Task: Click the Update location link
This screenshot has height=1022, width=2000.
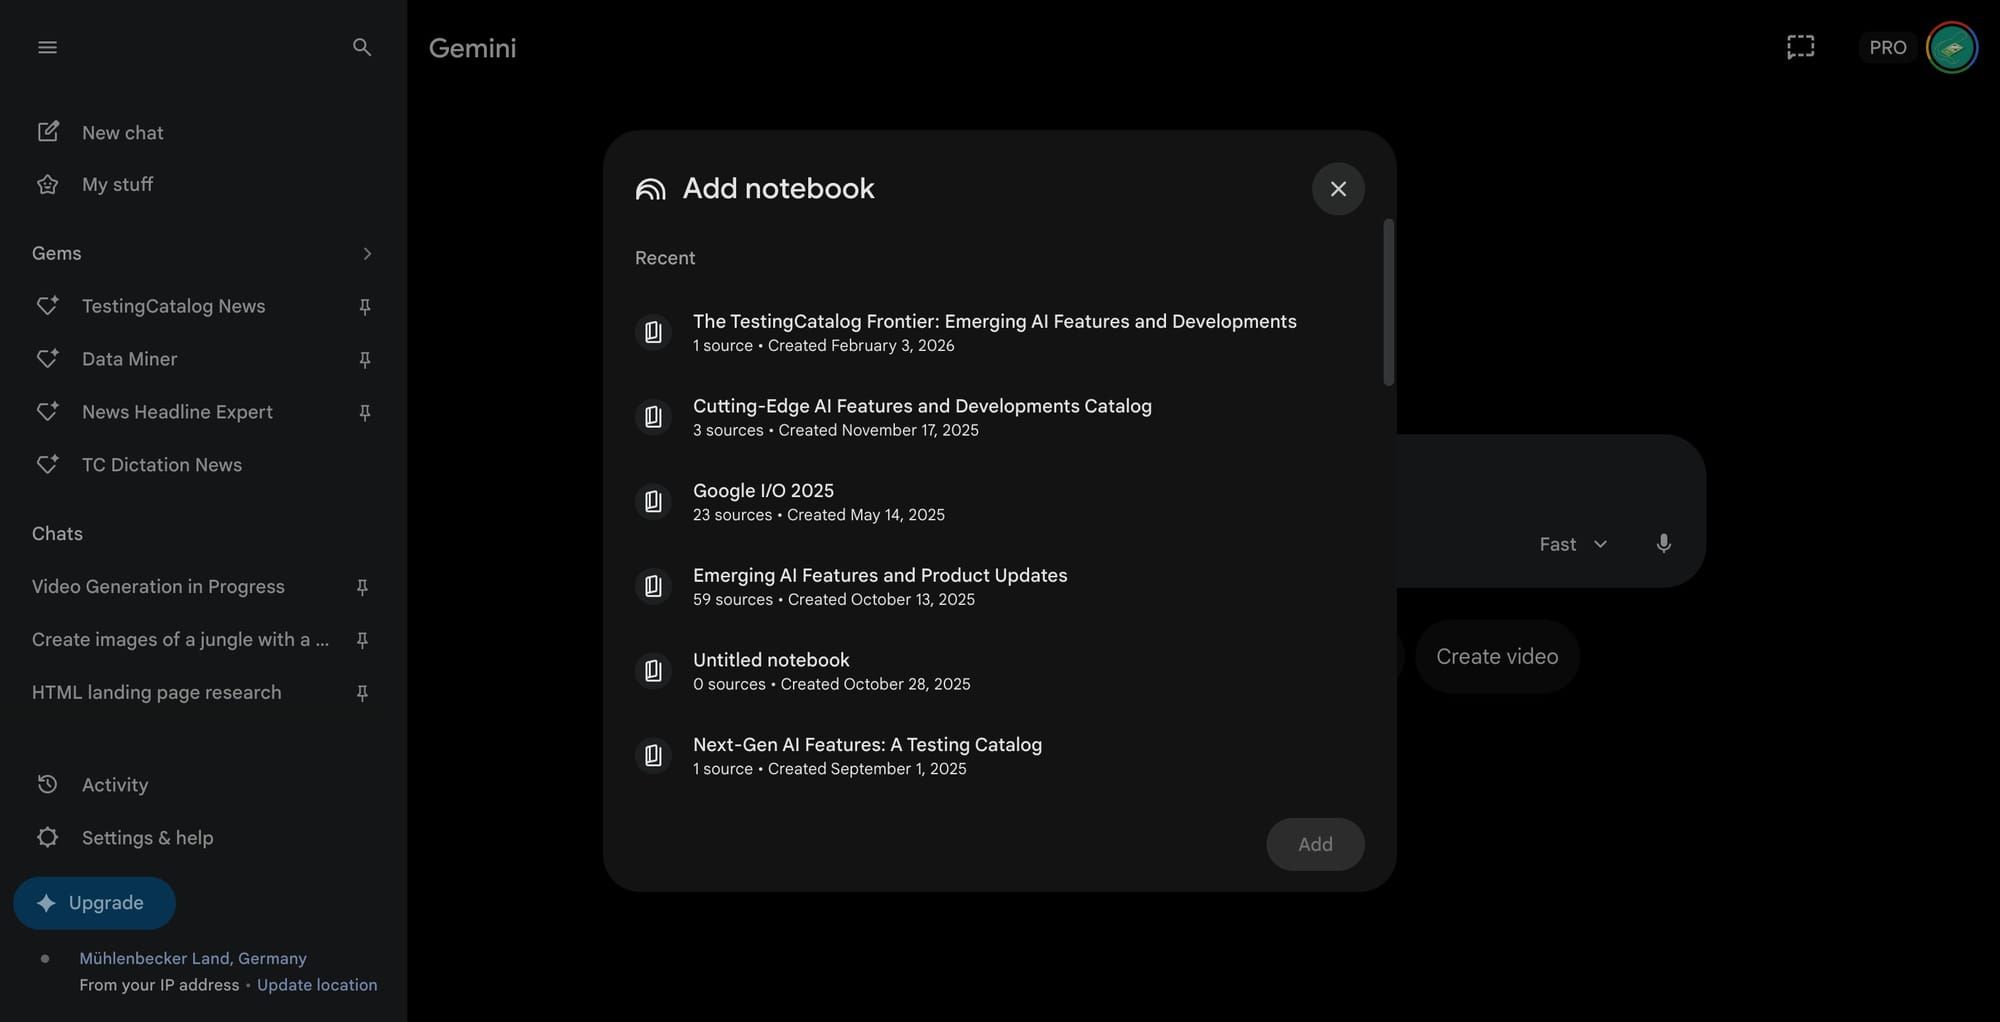Action: pos(317,985)
